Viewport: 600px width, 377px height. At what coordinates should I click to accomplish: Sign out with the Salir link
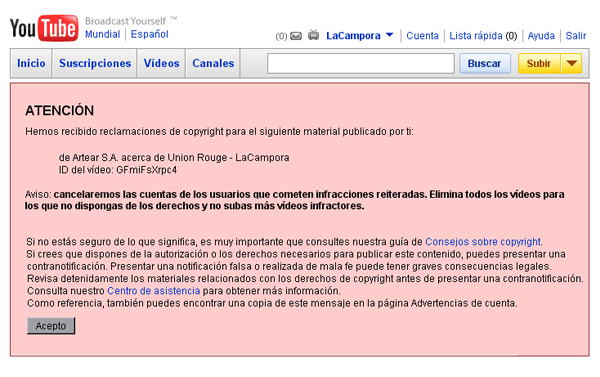(576, 36)
